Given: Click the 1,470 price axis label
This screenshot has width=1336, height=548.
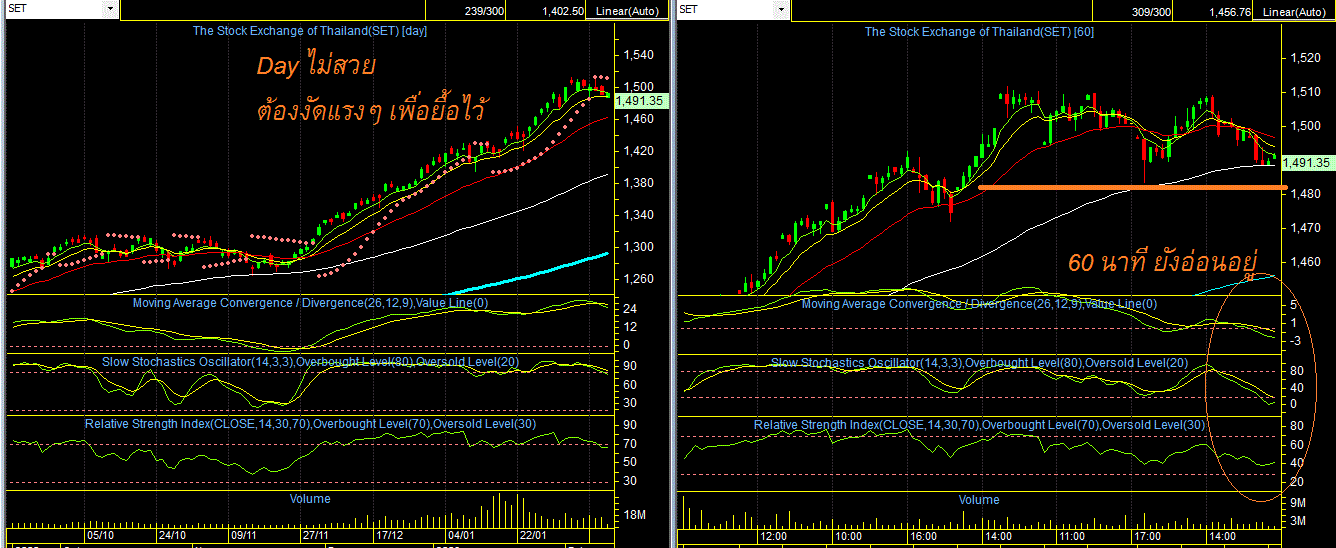Looking at the screenshot, I should pos(1305,228).
